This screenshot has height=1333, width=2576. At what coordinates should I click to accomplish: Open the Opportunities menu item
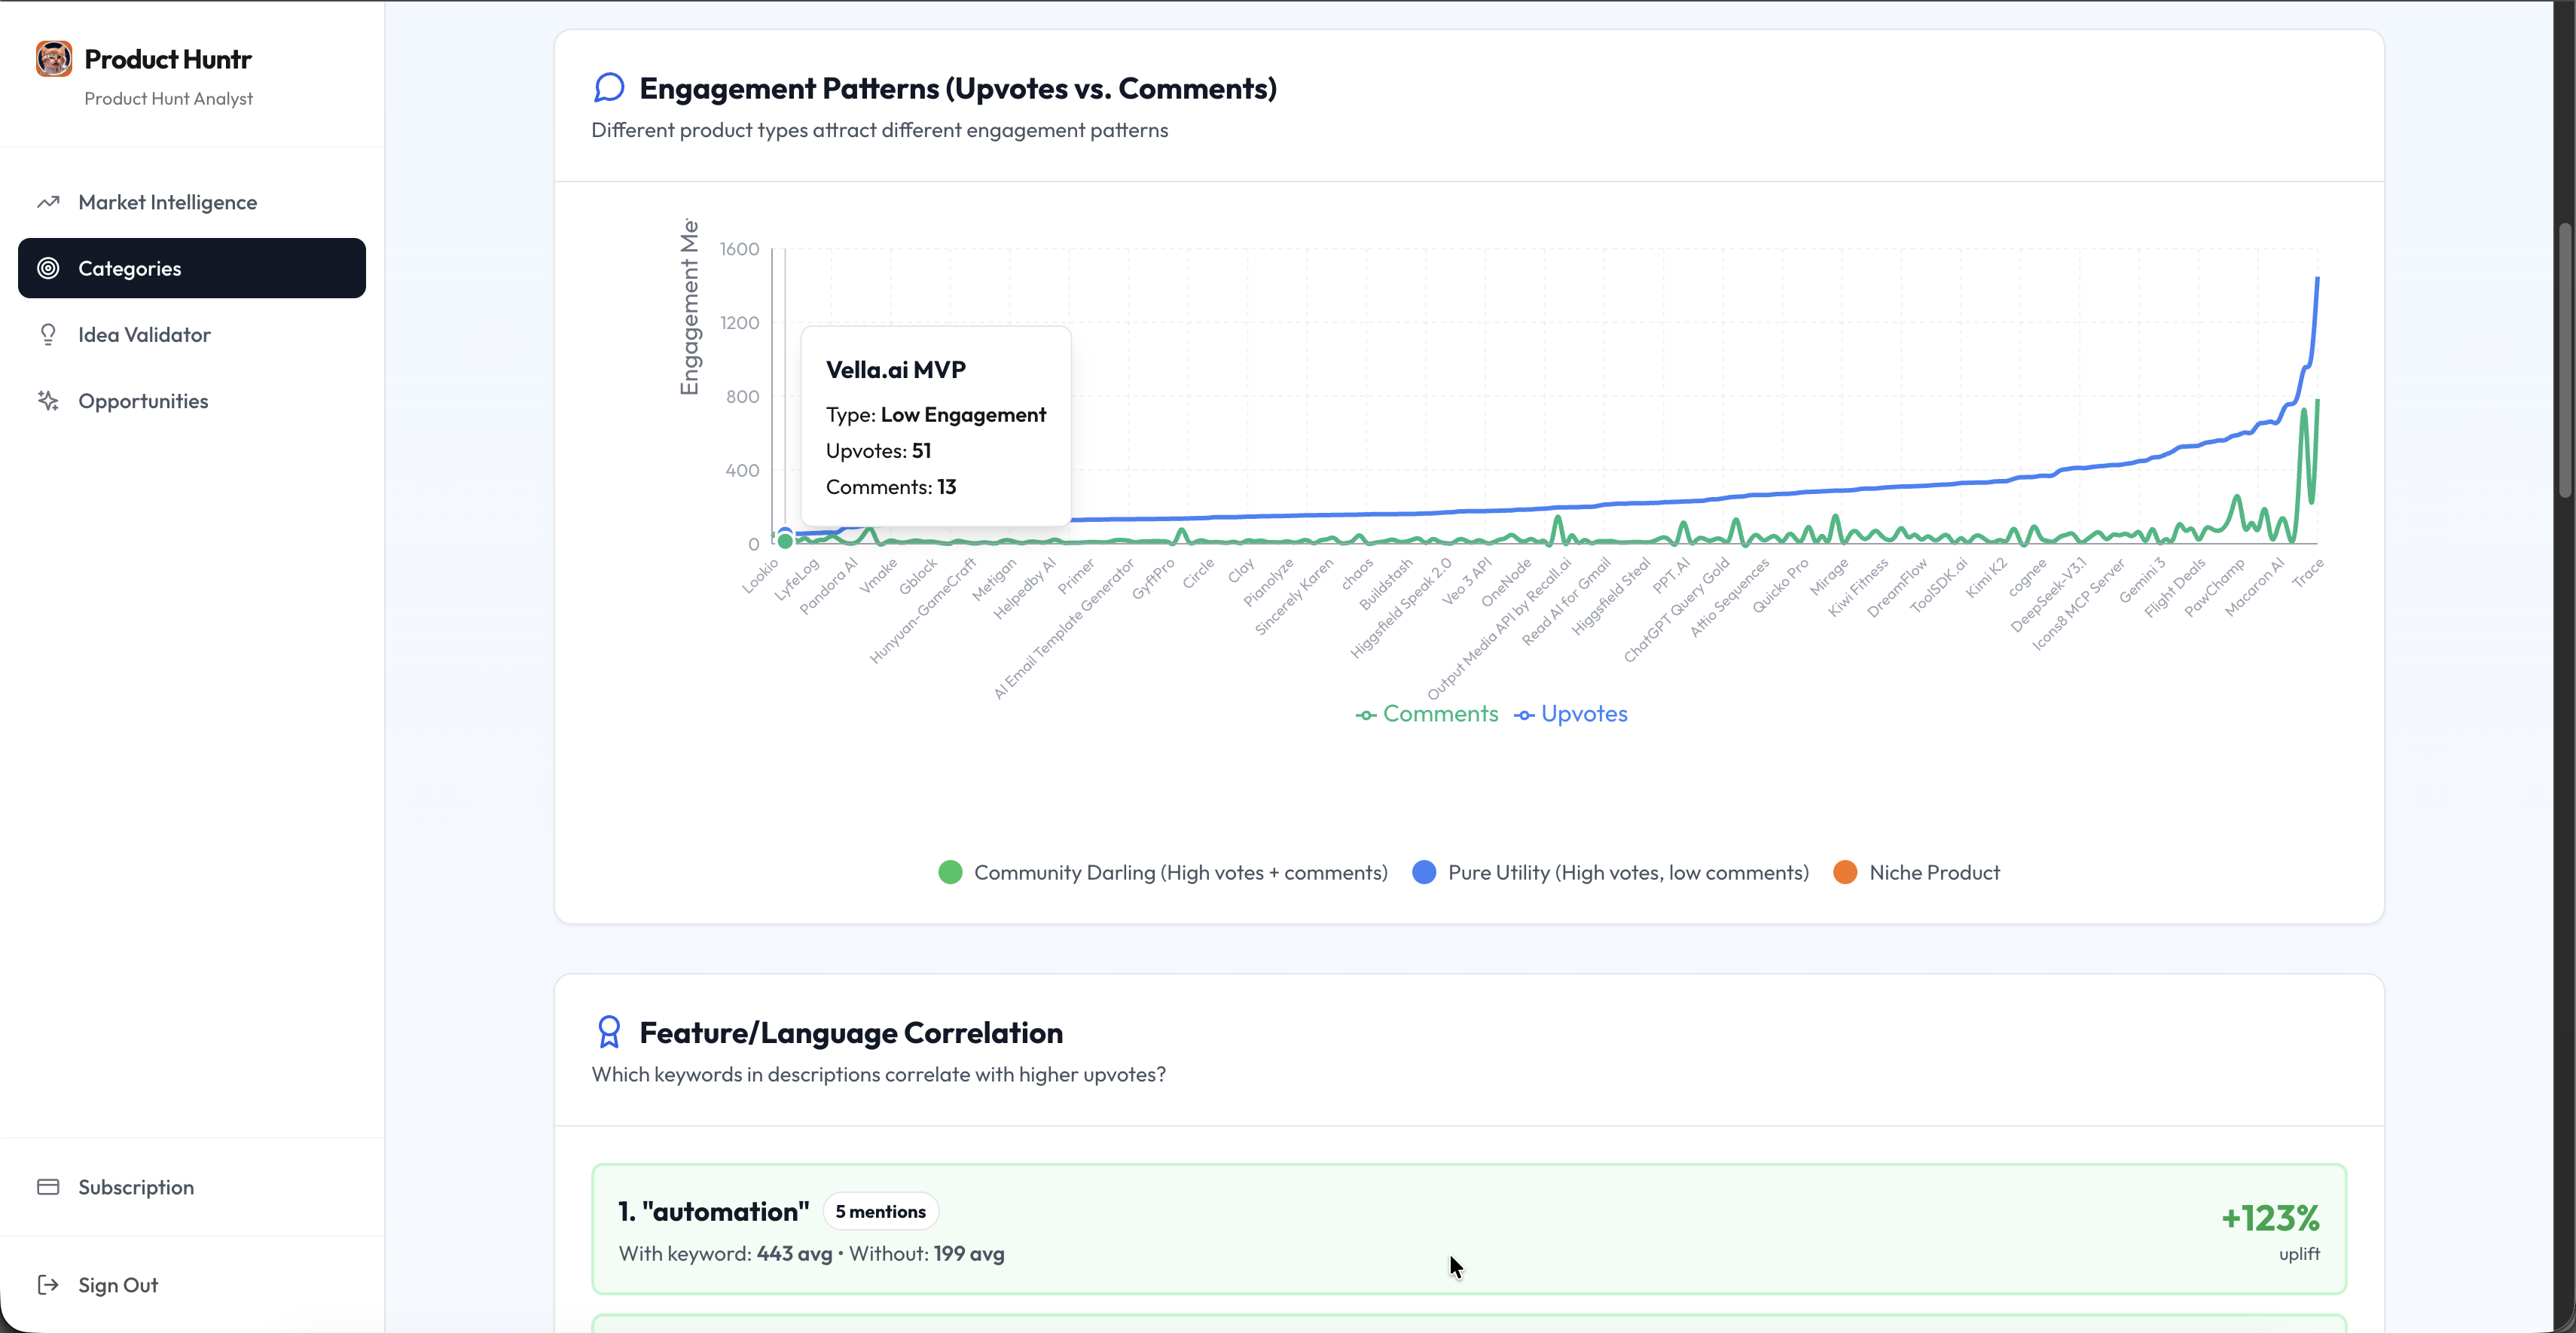[143, 401]
